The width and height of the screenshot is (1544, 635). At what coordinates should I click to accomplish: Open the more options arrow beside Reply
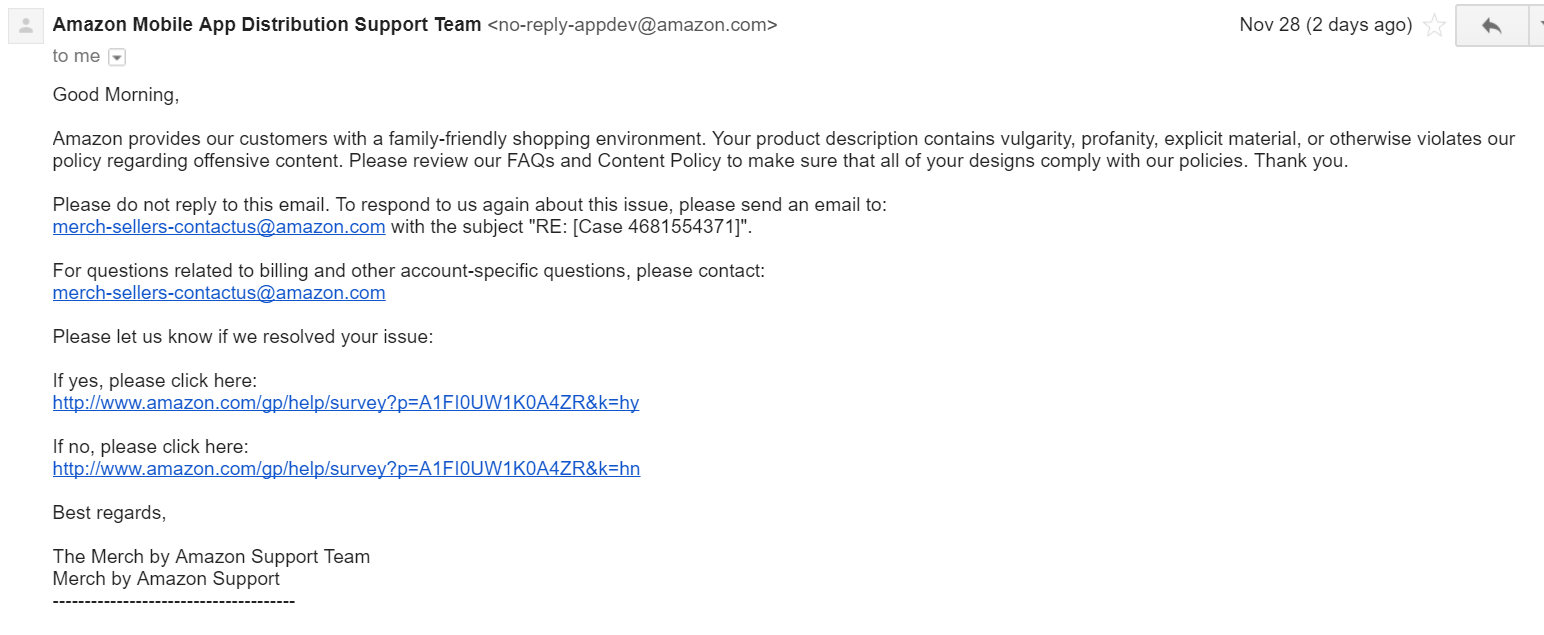pos(1537,26)
